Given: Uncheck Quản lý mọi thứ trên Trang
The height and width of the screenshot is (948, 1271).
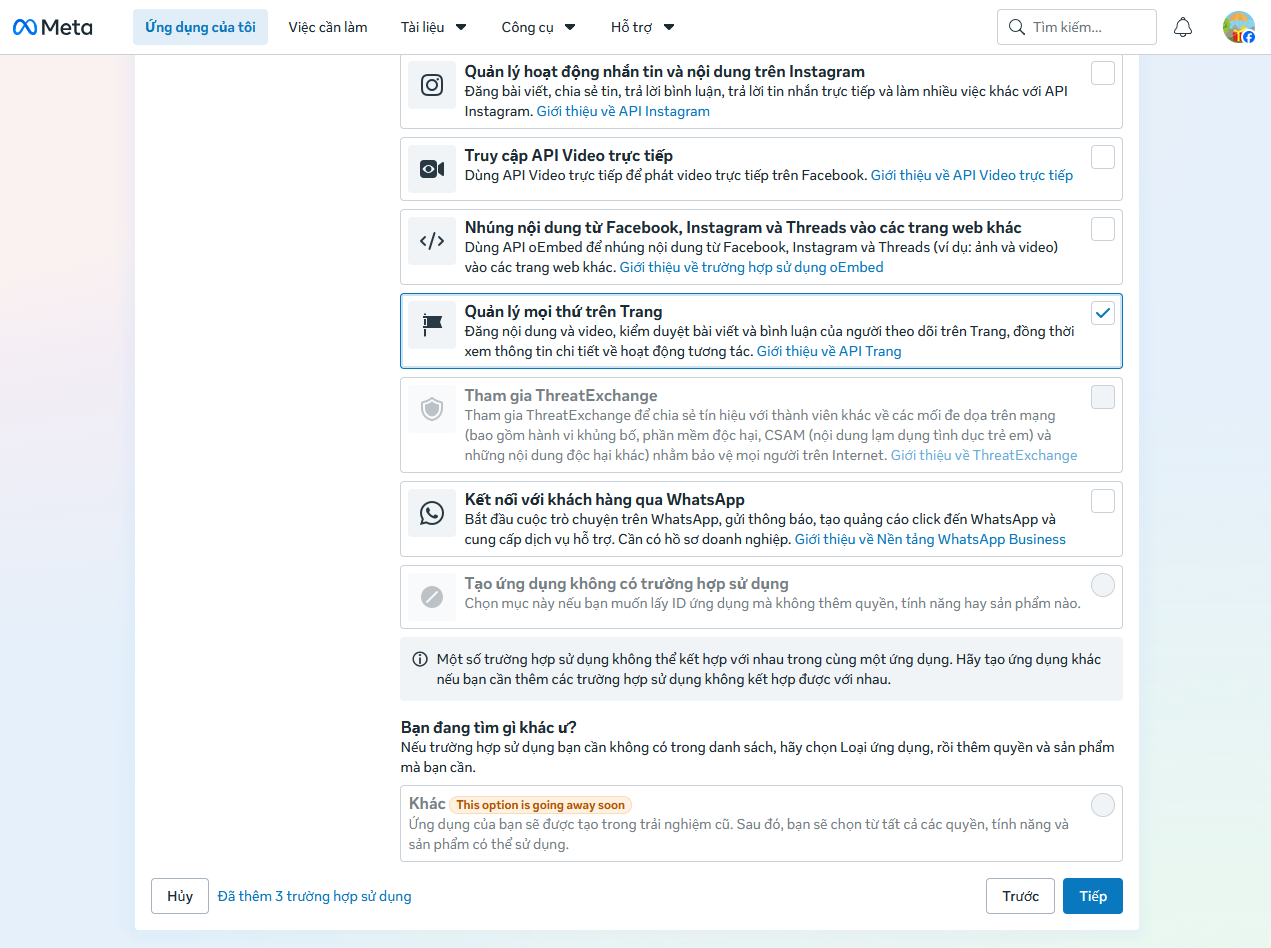Looking at the screenshot, I should tap(1103, 313).
